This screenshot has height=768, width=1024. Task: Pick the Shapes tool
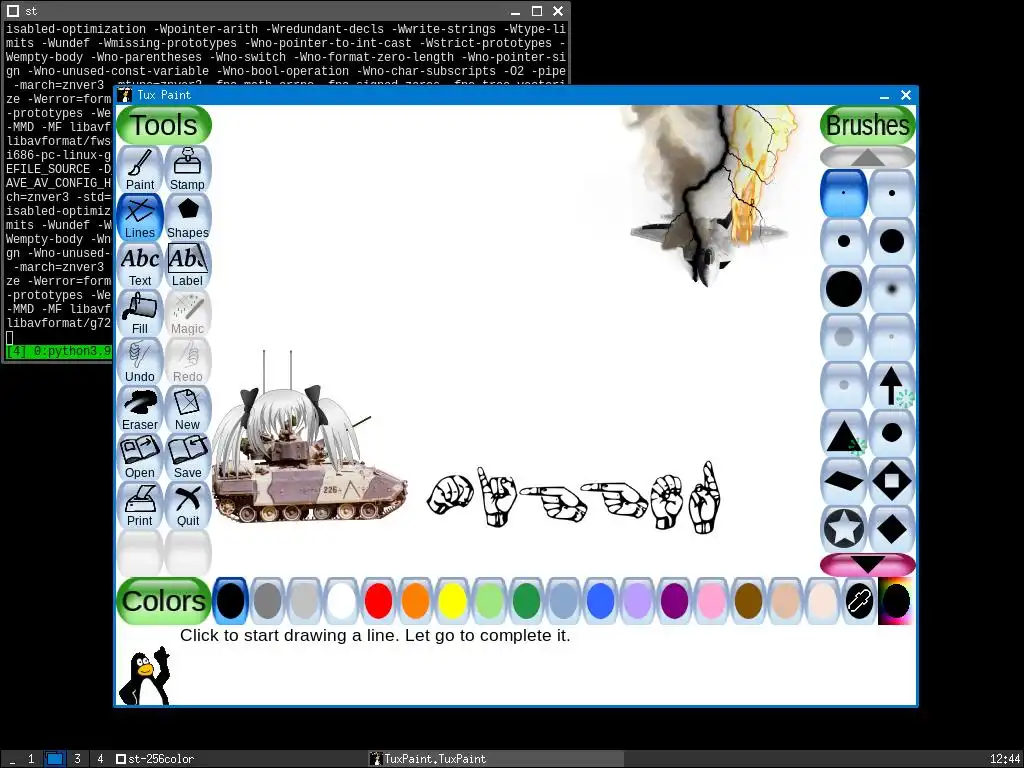pyautogui.click(x=187, y=217)
